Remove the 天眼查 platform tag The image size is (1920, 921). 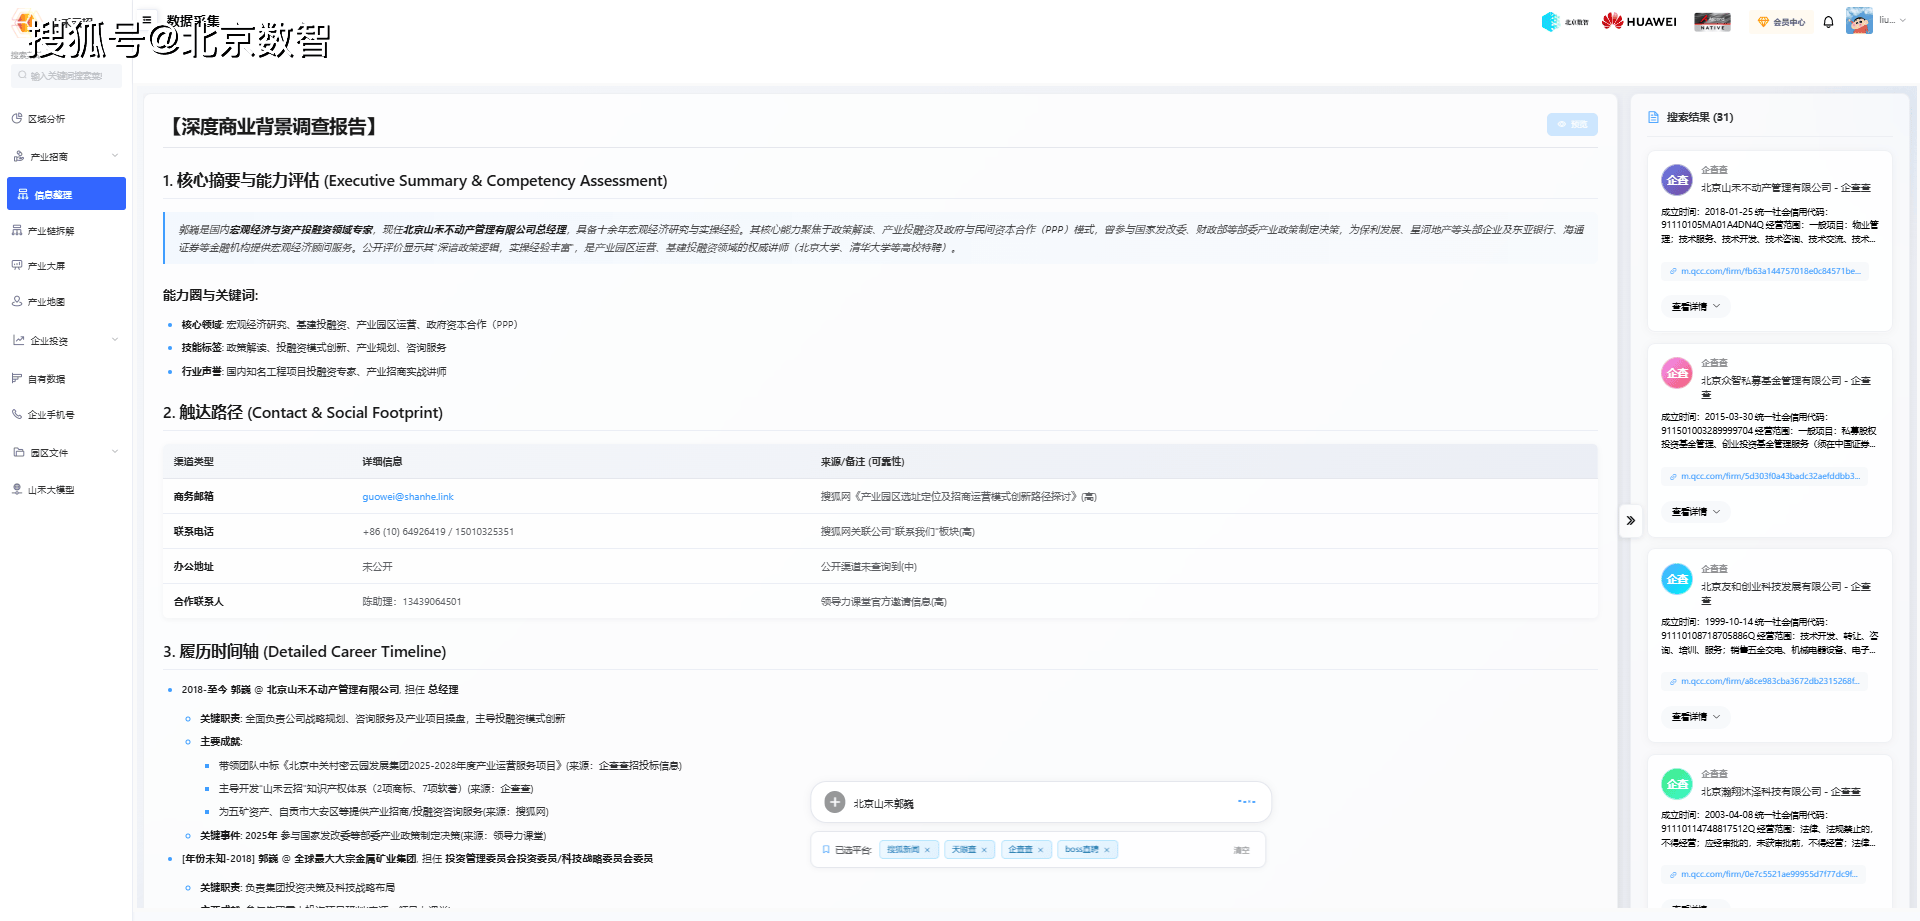click(x=984, y=850)
